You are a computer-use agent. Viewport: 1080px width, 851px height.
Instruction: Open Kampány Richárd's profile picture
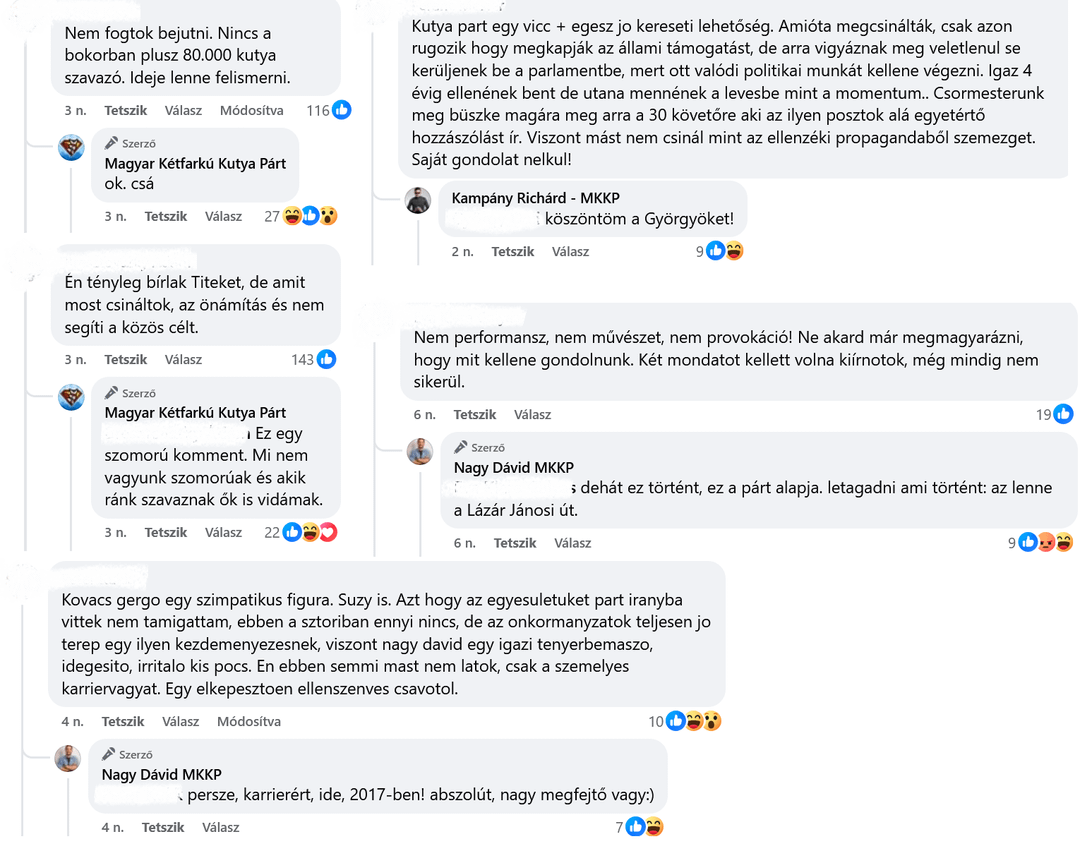coord(418,200)
